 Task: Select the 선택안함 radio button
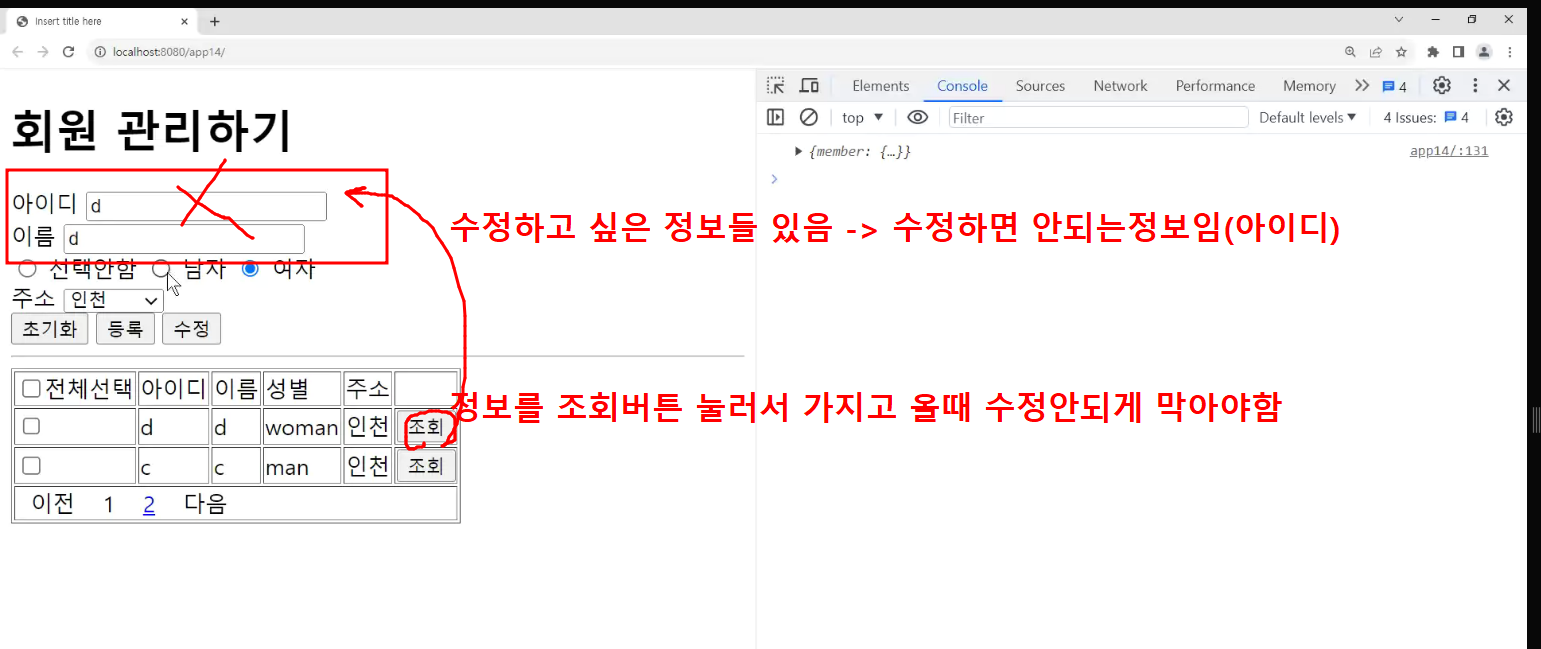pyautogui.click(x=27, y=268)
